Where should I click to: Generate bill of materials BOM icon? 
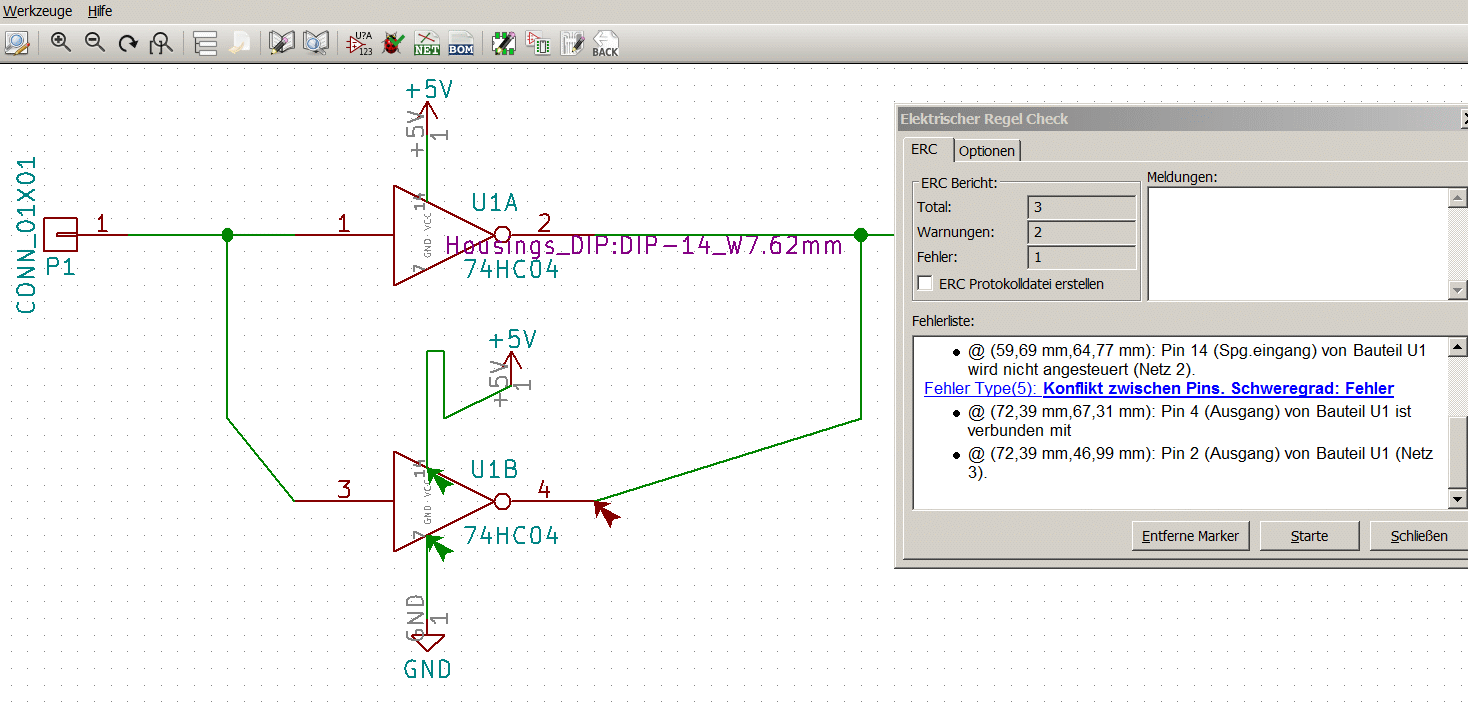tap(461, 43)
